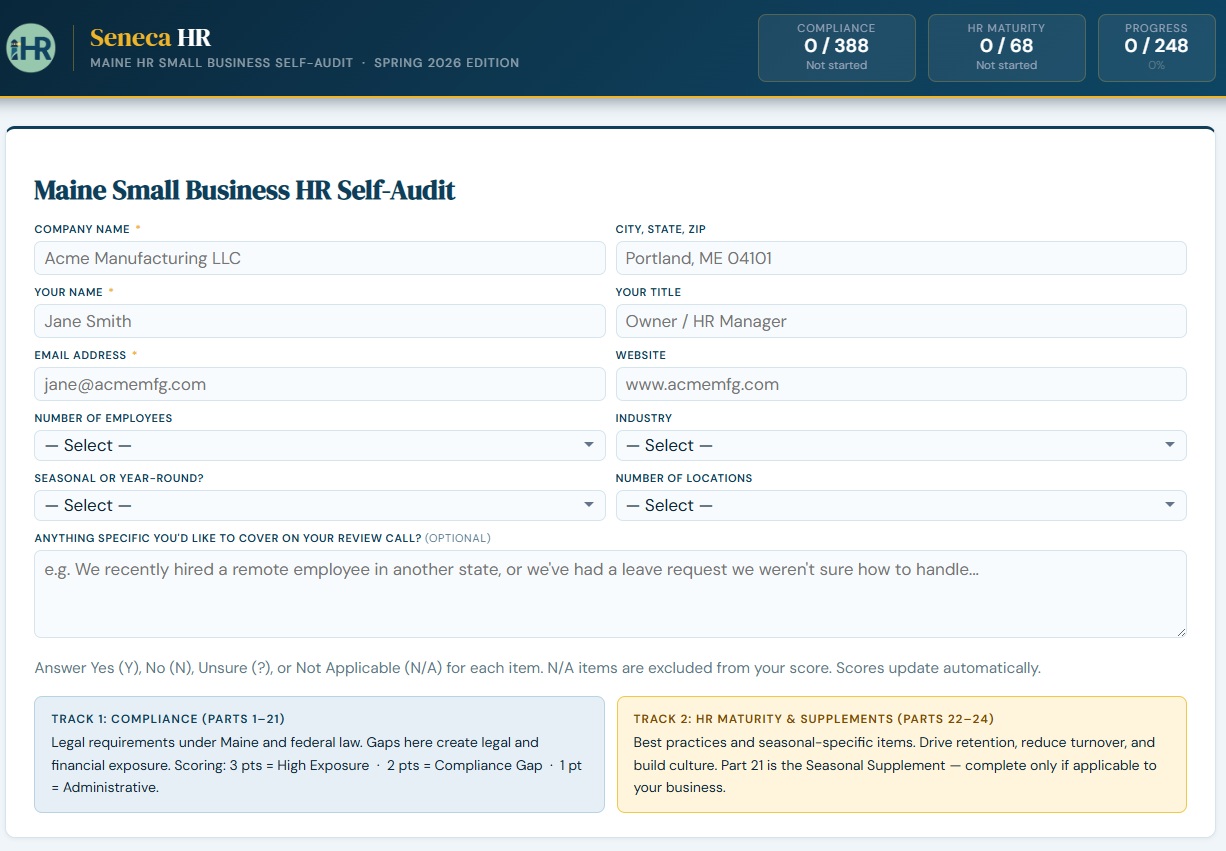Select the Track 2: HR Maturity panel
1226x851 pixels.
[901, 754]
